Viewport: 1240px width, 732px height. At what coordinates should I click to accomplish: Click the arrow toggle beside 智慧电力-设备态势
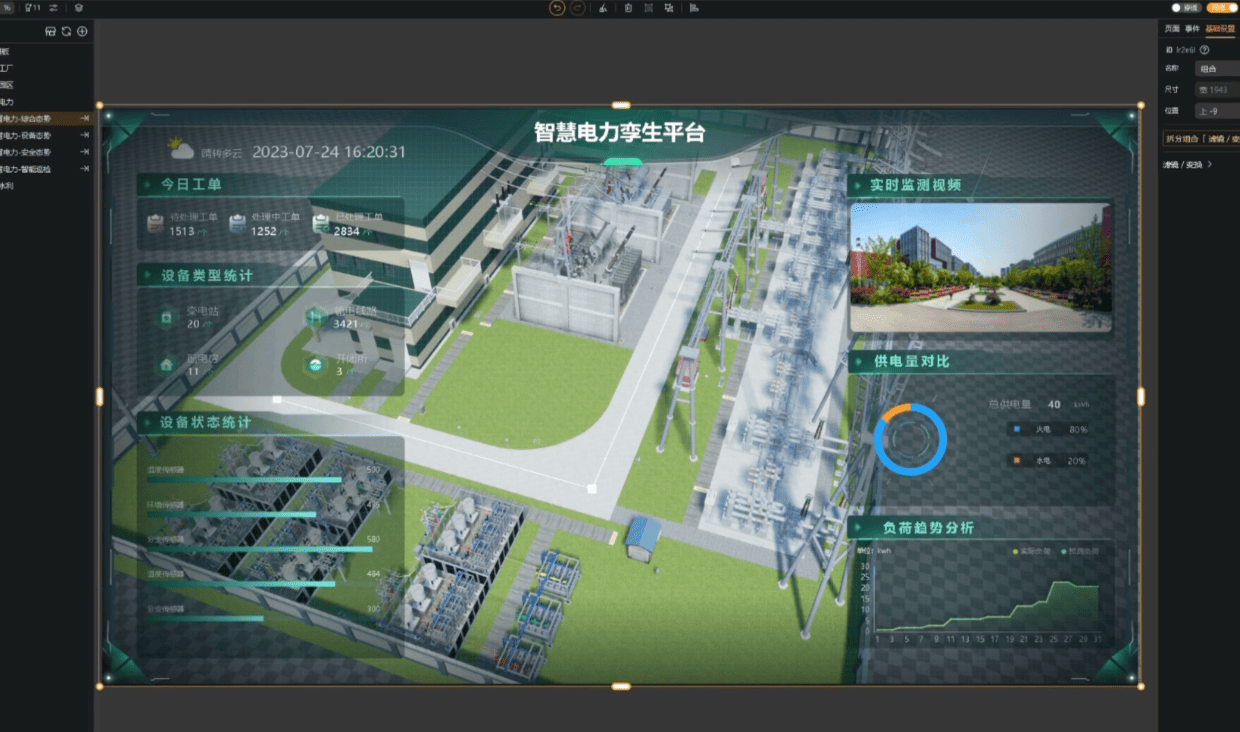tap(85, 135)
